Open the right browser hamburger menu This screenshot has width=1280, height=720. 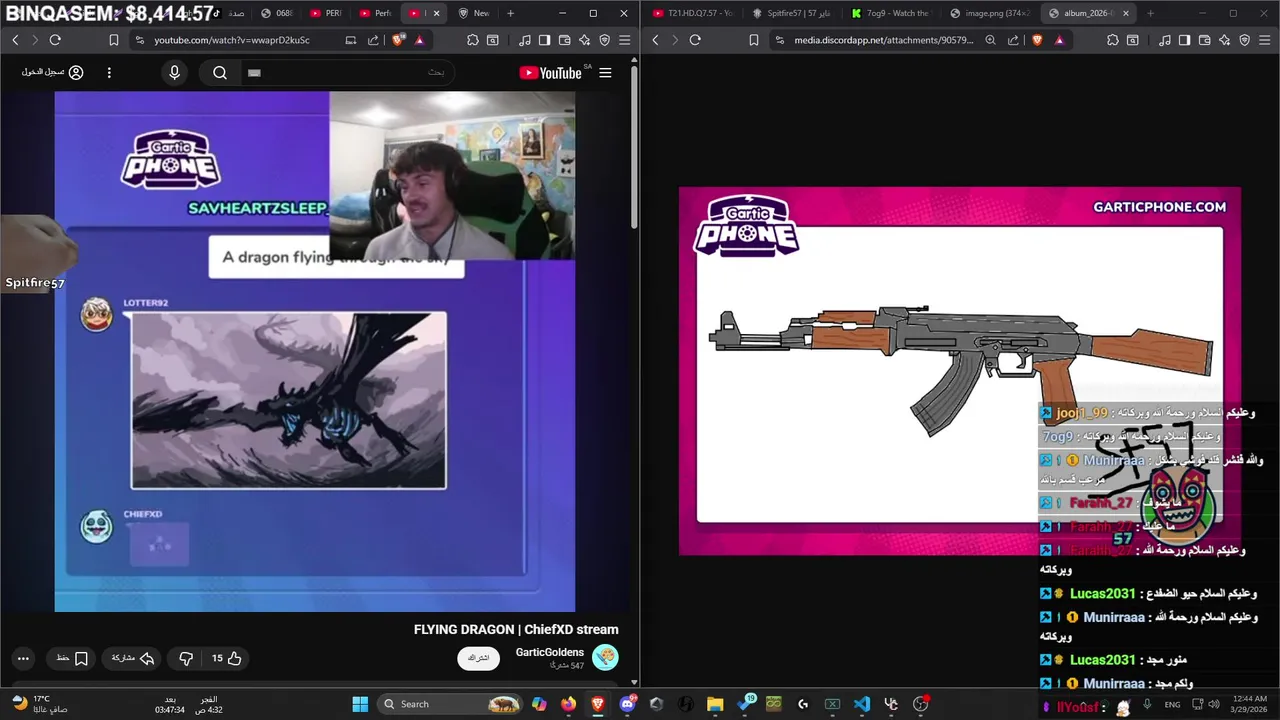coord(1265,40)
